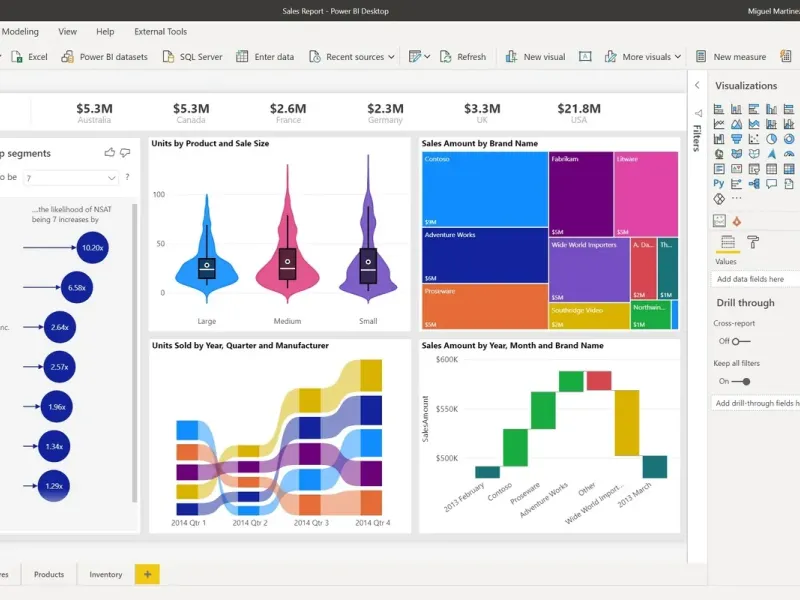Select the Scatter chart visual icon
This screenshot has width=800, height=600.
point(754,139)
